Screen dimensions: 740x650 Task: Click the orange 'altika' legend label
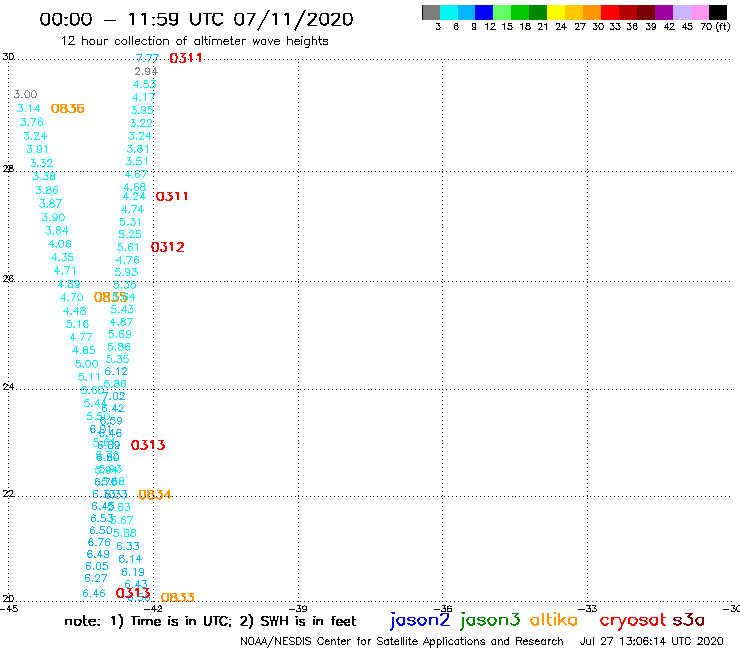tap(554, 619)
